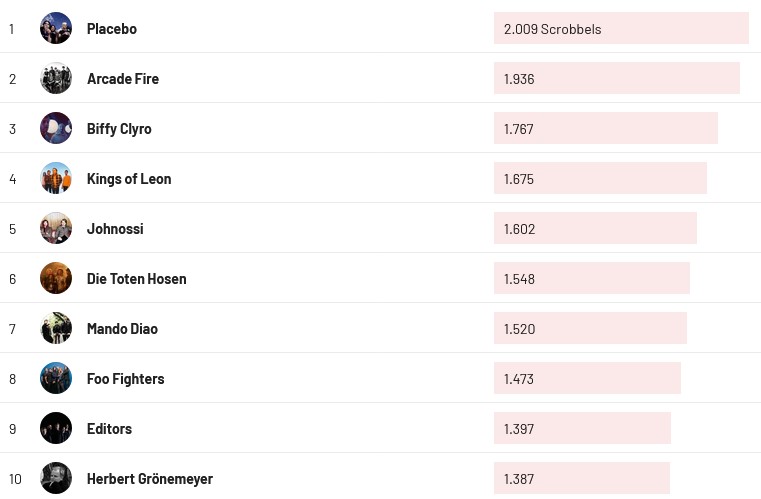Click Placebo's artist avatar image
Screen dimensions: 761x499
coord(56,28)
